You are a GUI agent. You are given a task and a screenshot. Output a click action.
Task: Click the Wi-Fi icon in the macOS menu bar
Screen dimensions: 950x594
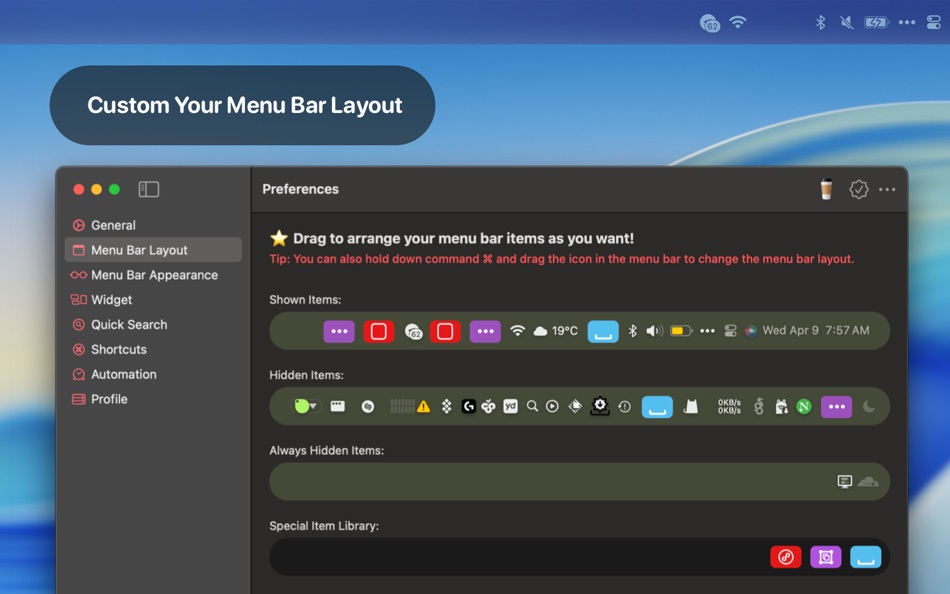[x=737, y=22]
